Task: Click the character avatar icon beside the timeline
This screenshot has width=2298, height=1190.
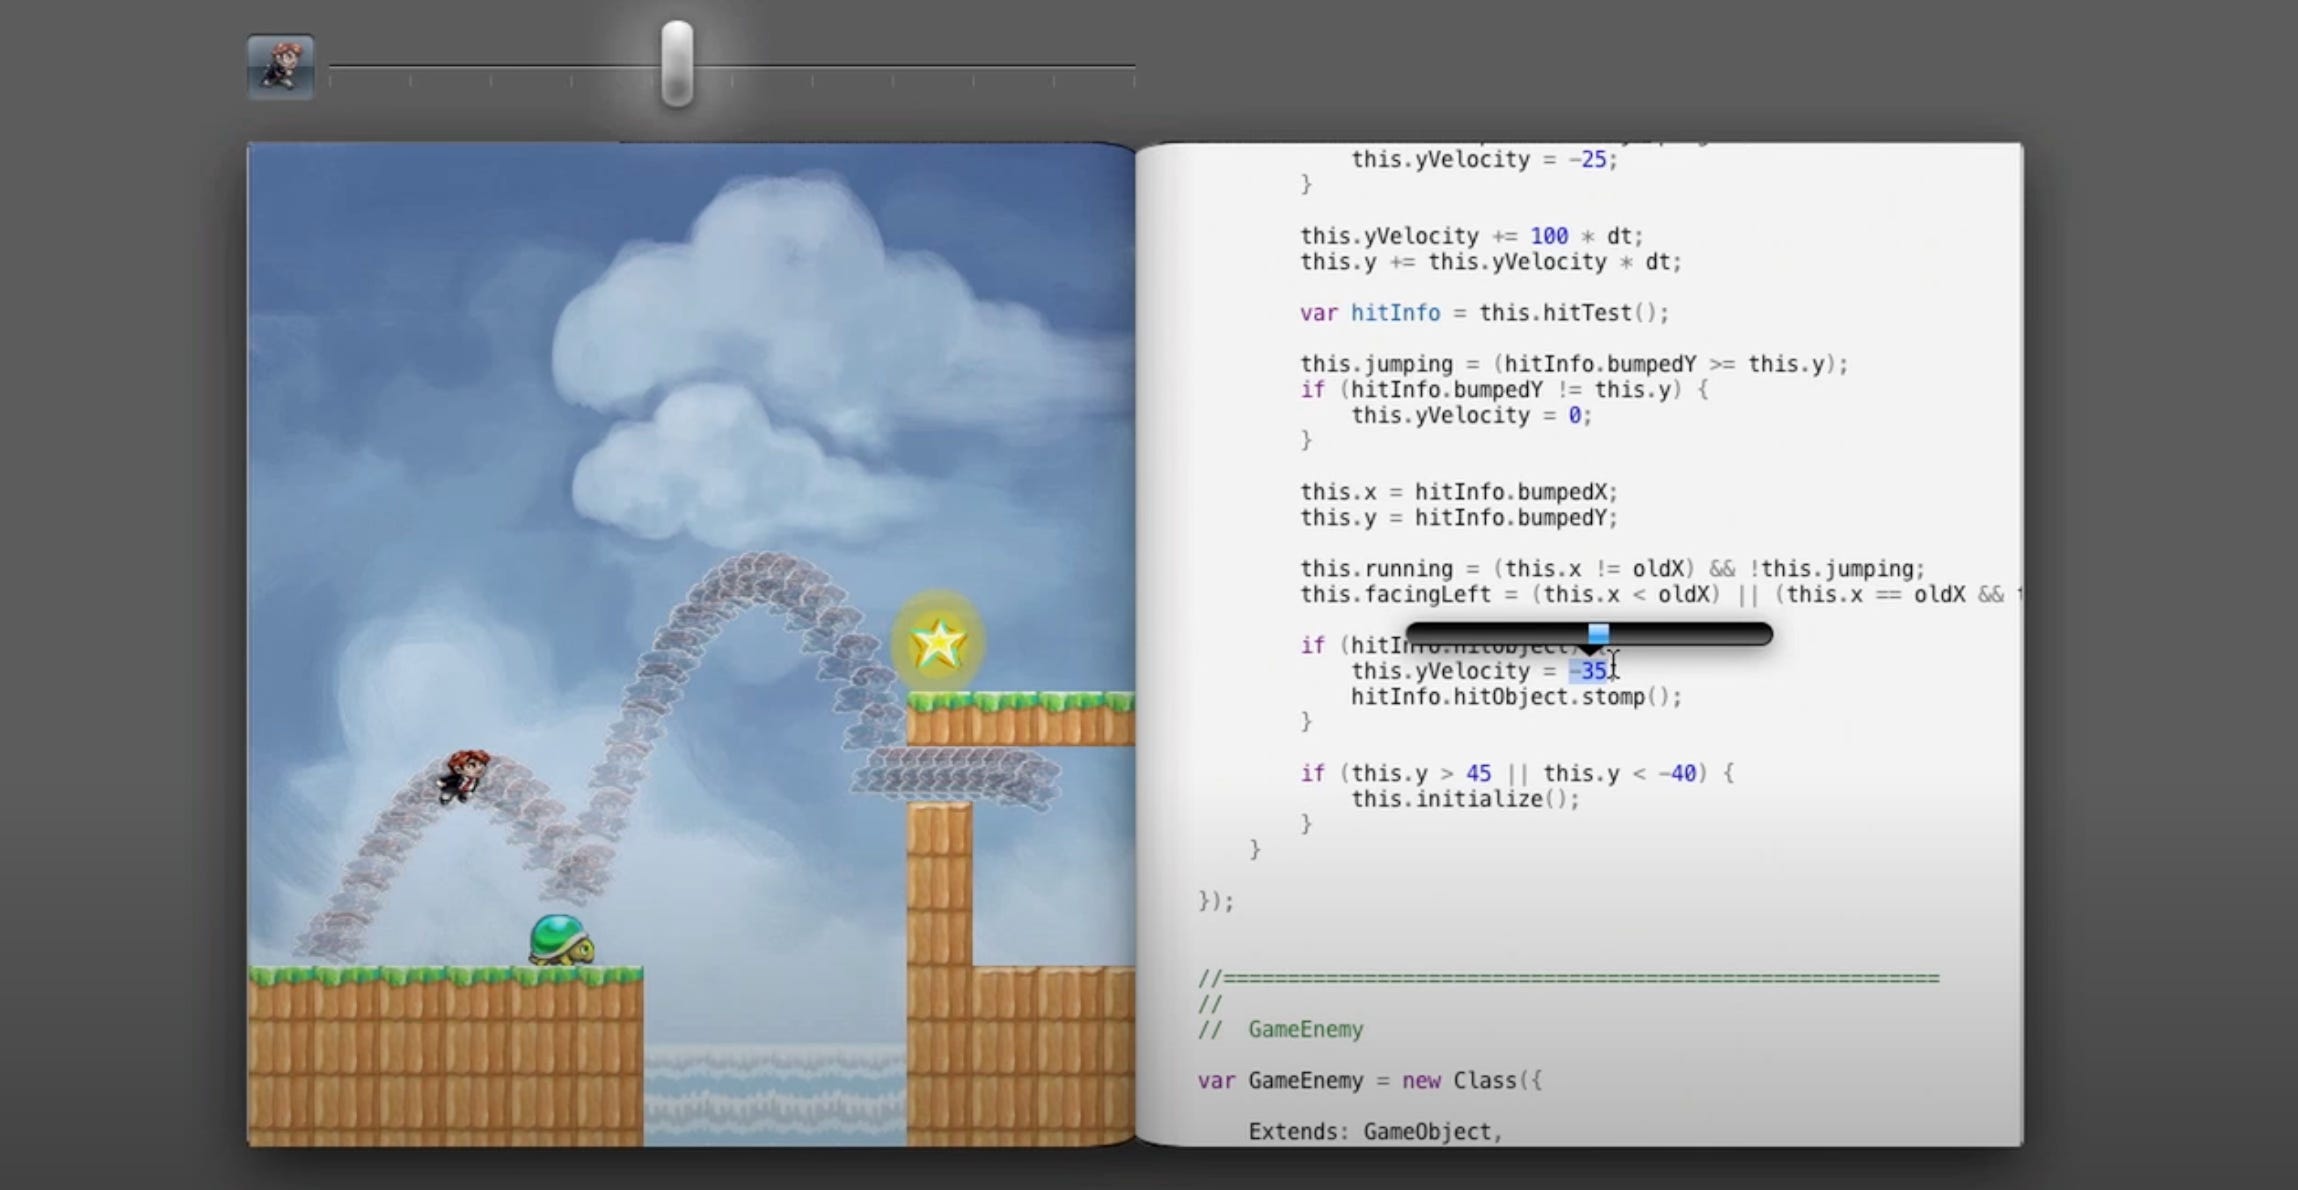Action: (x=281, y=67)
